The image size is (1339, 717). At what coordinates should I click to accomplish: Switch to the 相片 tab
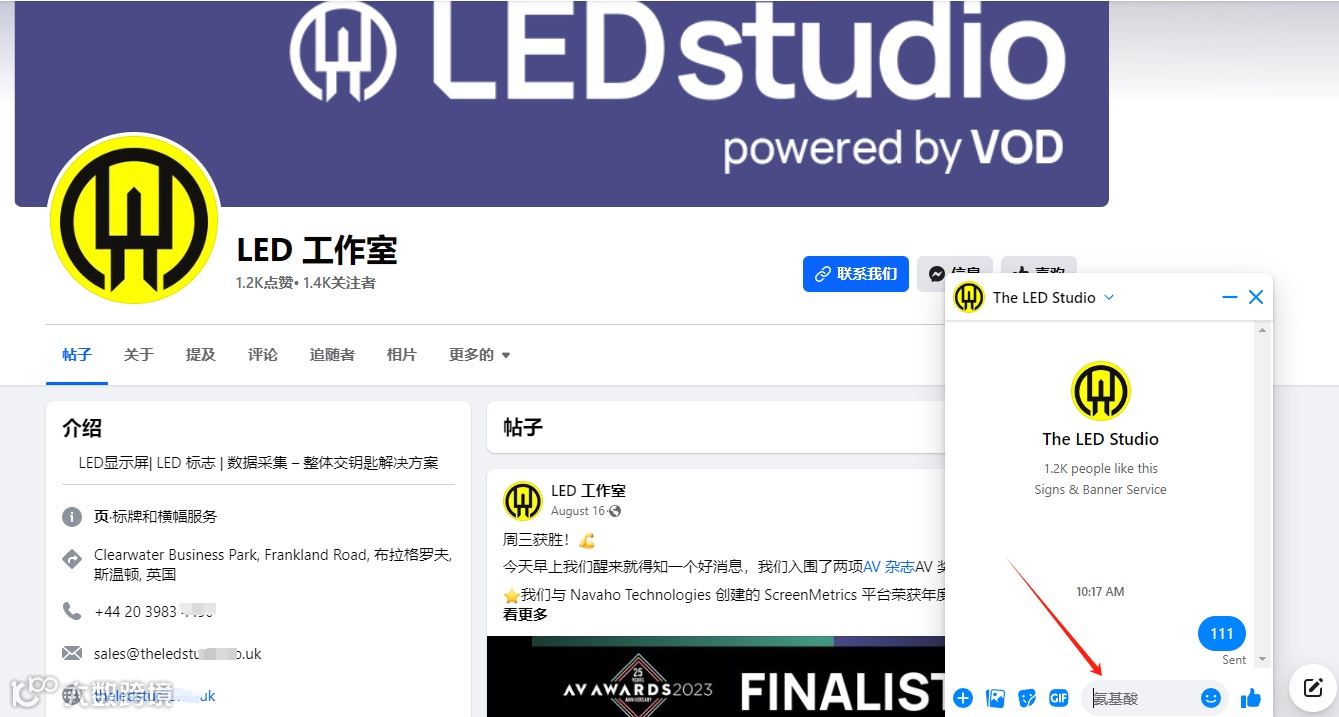click(x=402, y=355)
